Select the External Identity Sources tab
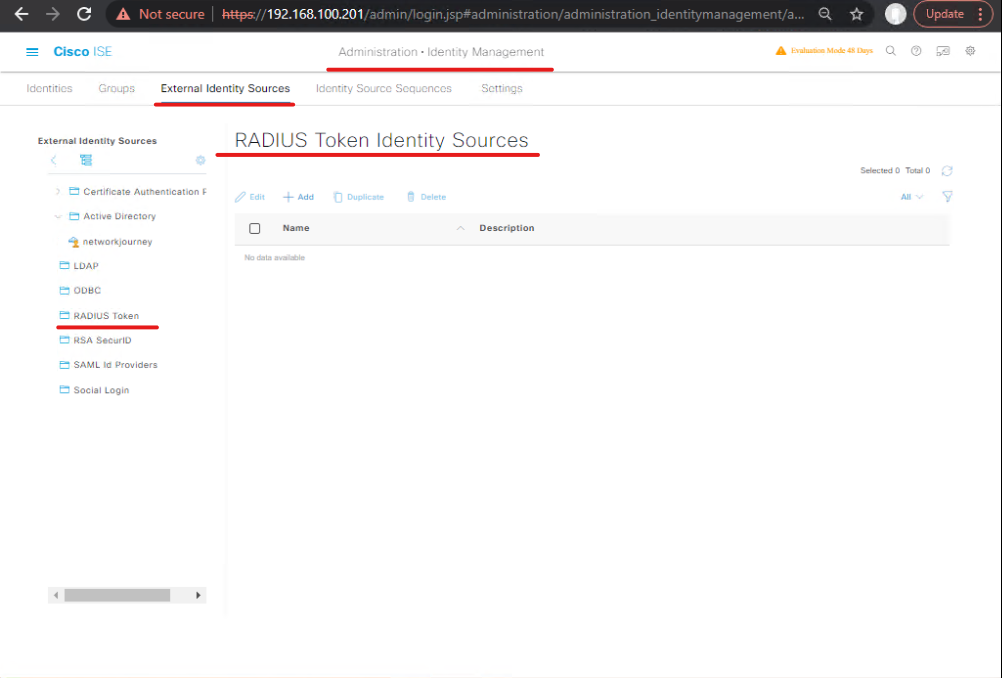 [225, 88]
